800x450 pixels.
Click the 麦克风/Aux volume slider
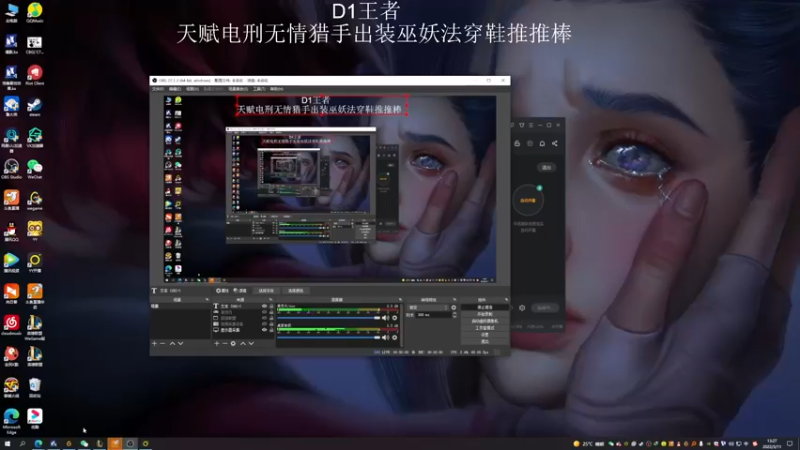click(329, 318)
